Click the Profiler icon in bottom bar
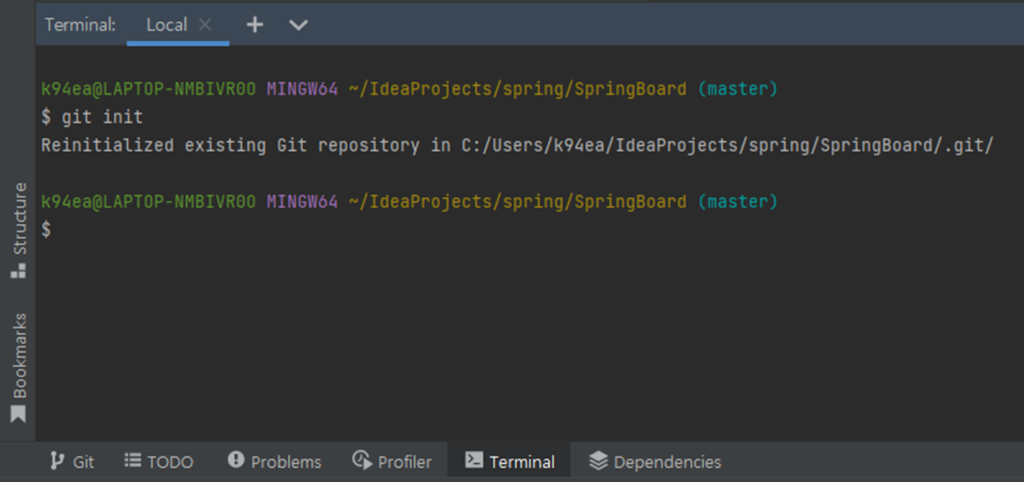Image resolution: width=1024 pixels, height=482 pixels. [362, 461]
